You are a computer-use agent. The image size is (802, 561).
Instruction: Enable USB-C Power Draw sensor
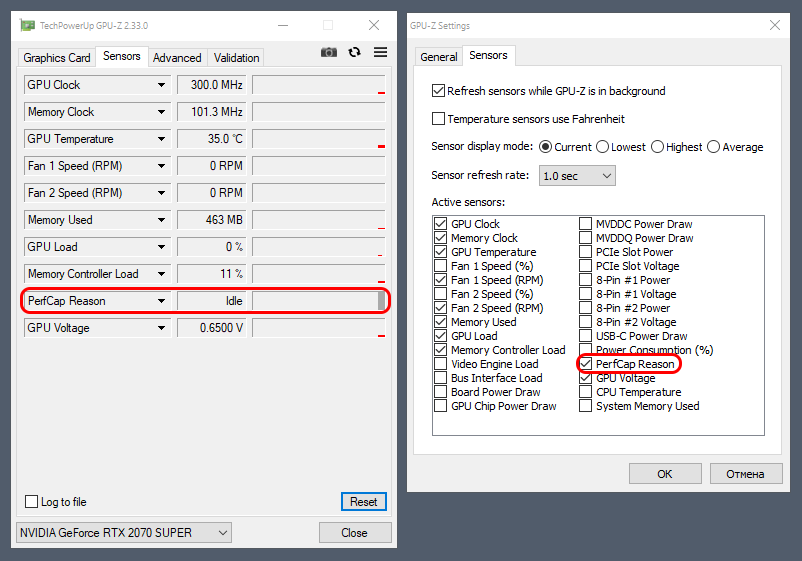(x=586, y=336)
